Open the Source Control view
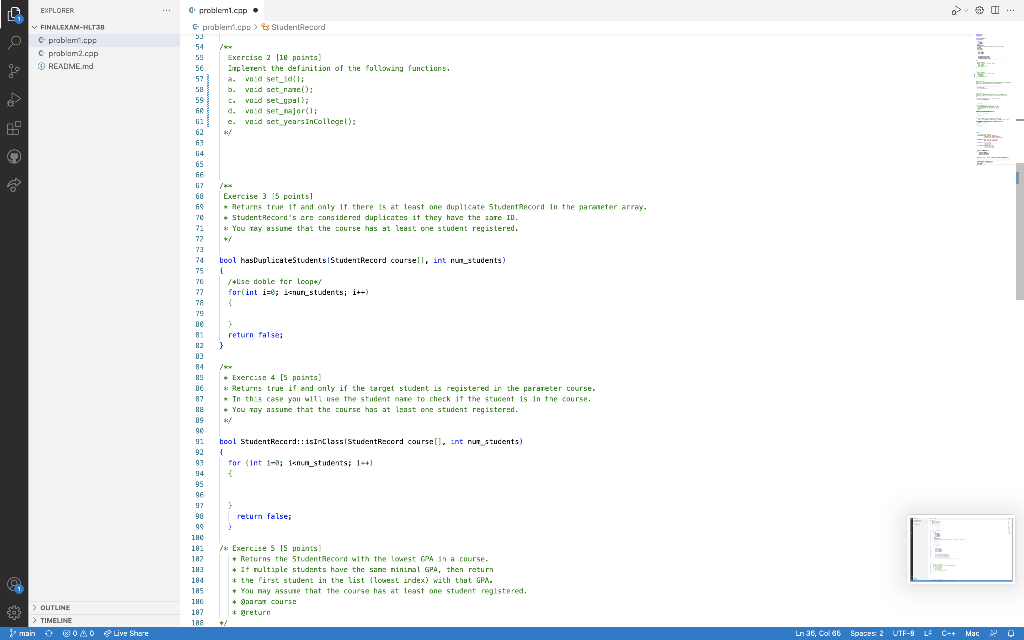 13,71
